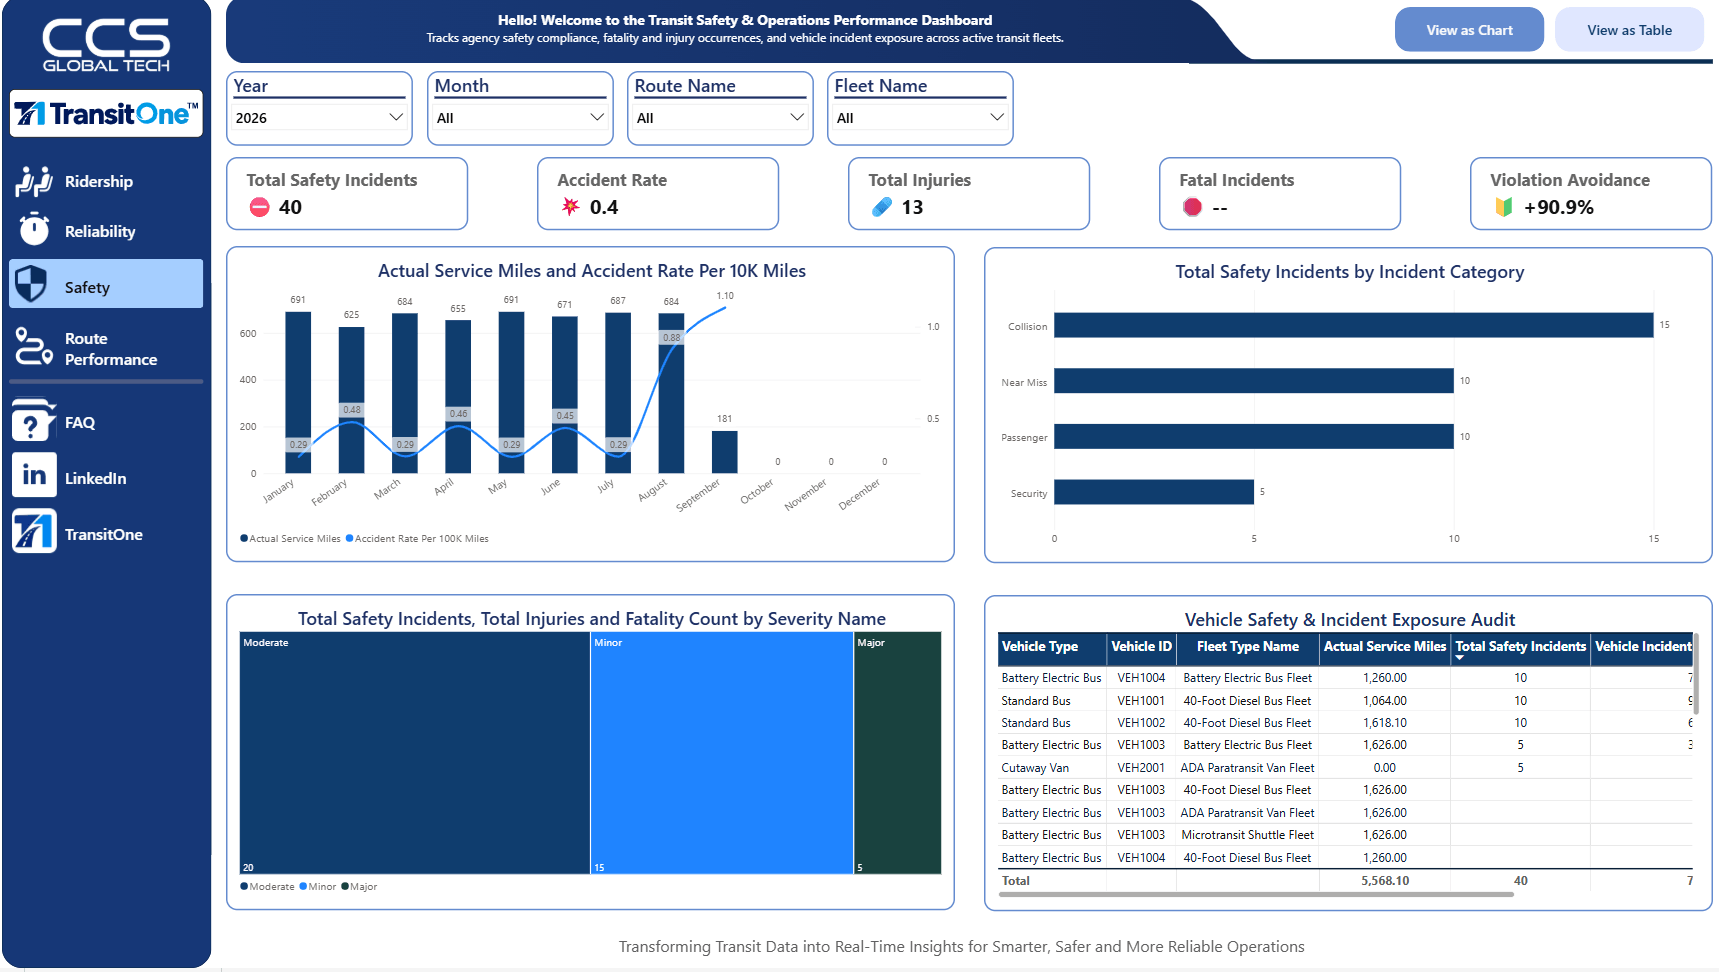This screenshot has height=972, width=1719.
Task: Click the bandage icon next to Total Injuries
Action: pos(881,207)
